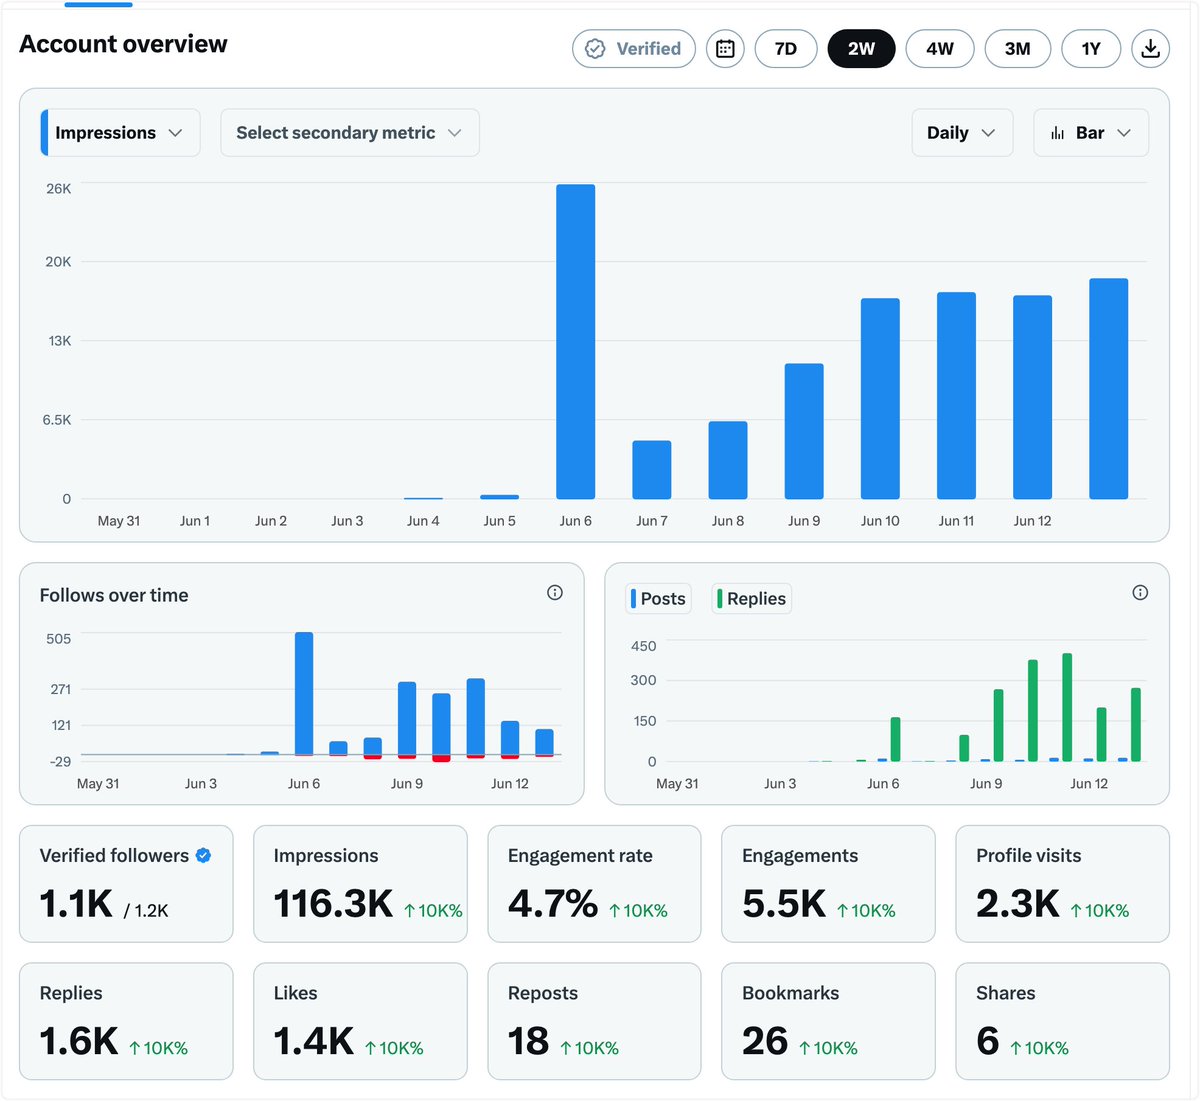
Task: Open the Select secondary metric dropdown
Action: click(x=350, y=133)
